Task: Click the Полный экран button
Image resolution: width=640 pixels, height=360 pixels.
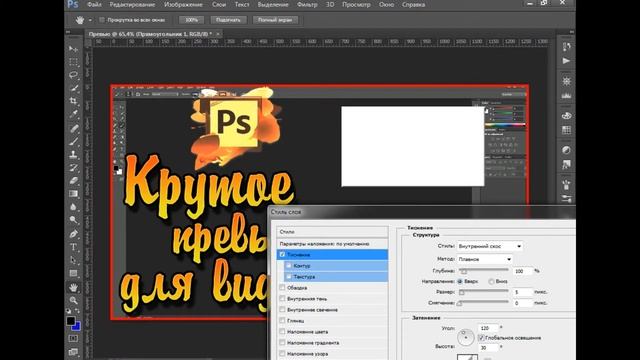Action: 275,20
